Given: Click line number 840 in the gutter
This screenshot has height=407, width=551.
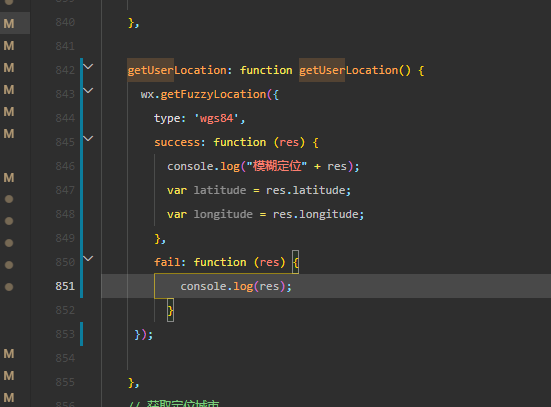Looking at the screenshot, I should pos(65,22).
